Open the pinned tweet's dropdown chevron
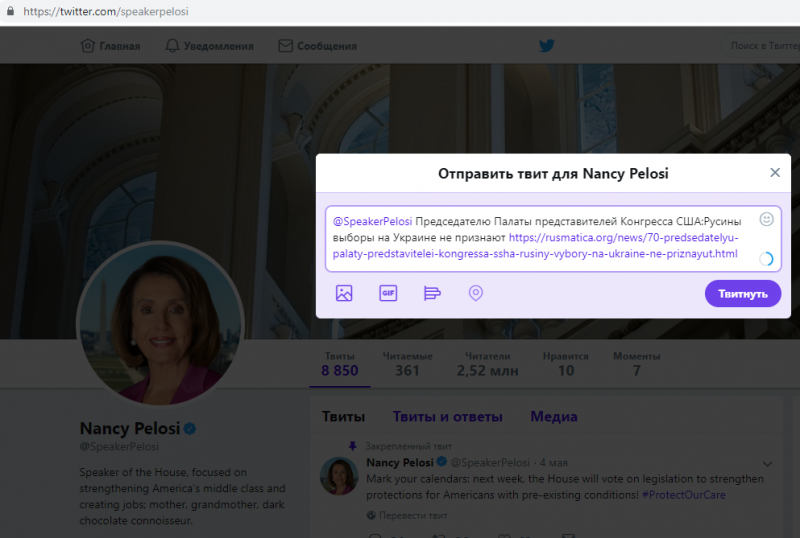Image resolution: width=800 pixels, height=538 pixels. click(767, 463)
